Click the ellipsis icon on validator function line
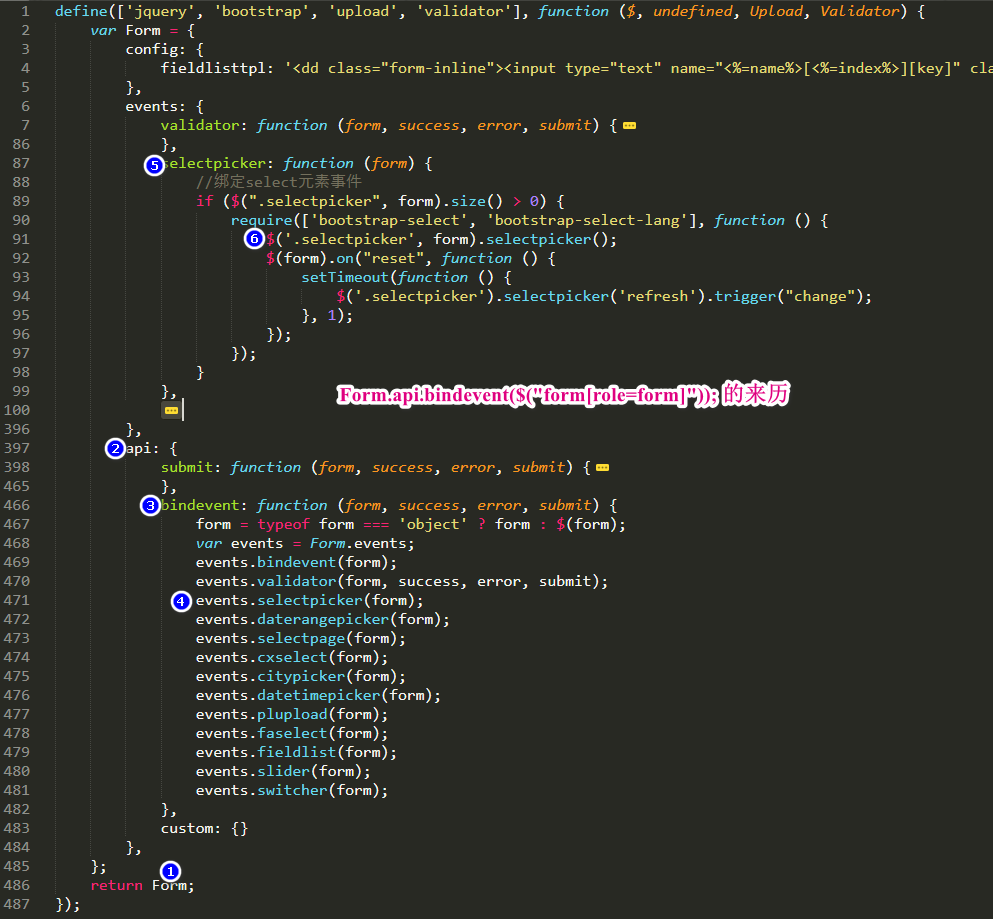 (x=631, y=125)
